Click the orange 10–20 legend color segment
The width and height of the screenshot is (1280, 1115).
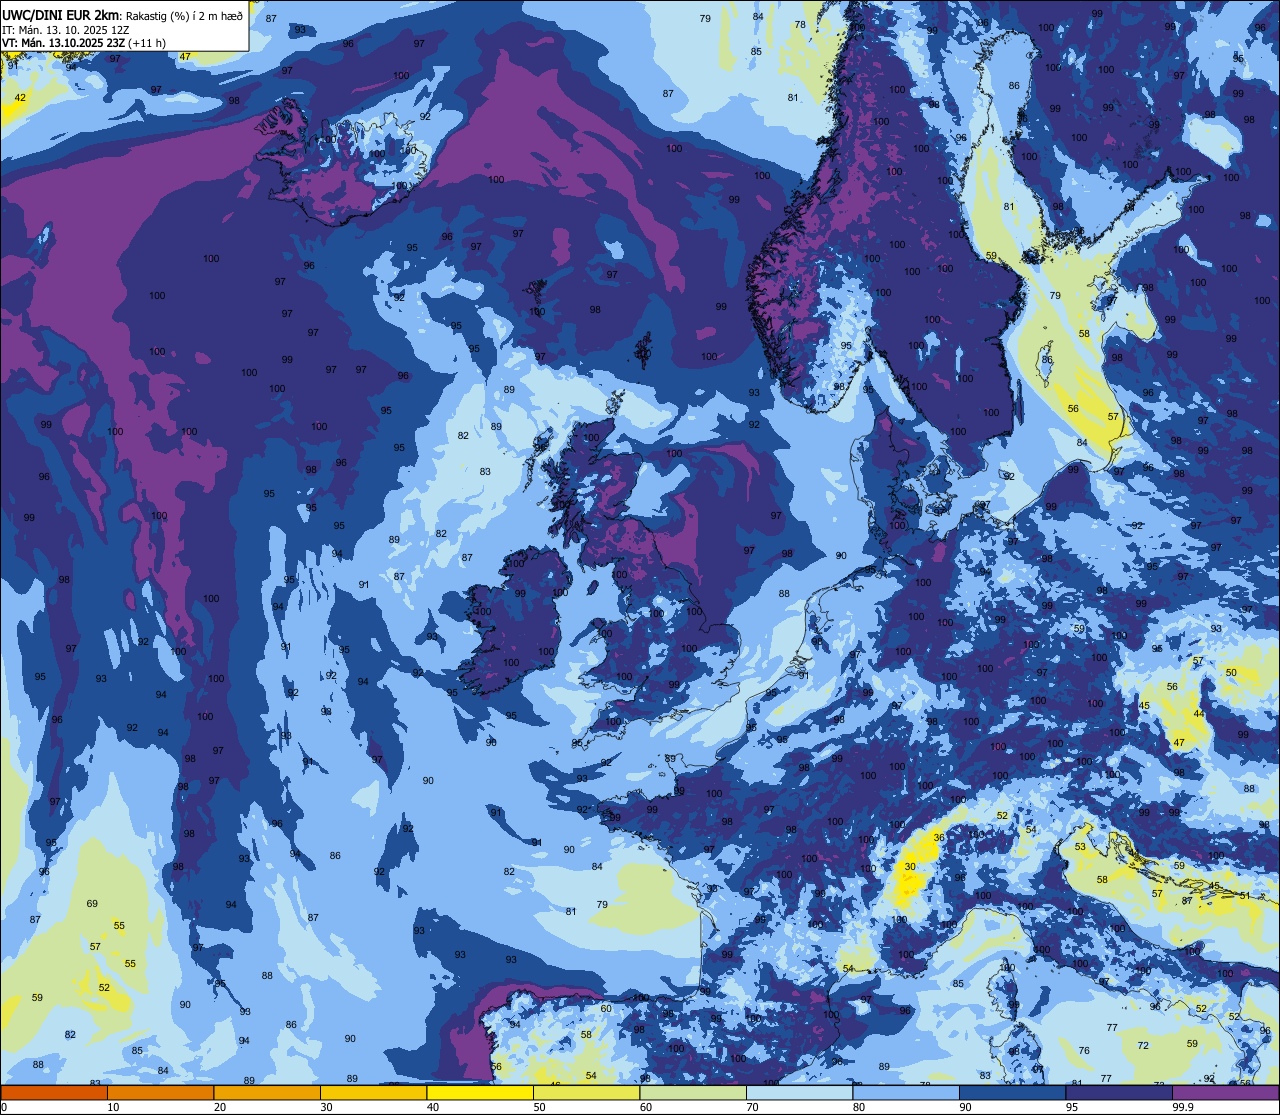[160, 1092]
